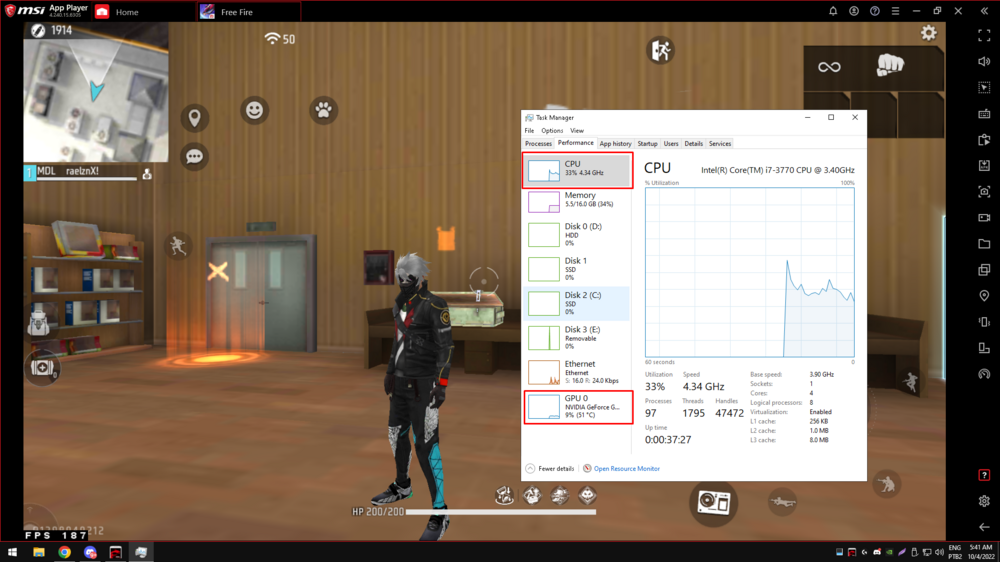Switch to the App history tab
Viewport: 1000px width, 562px height.
click(x=615, y=144)
